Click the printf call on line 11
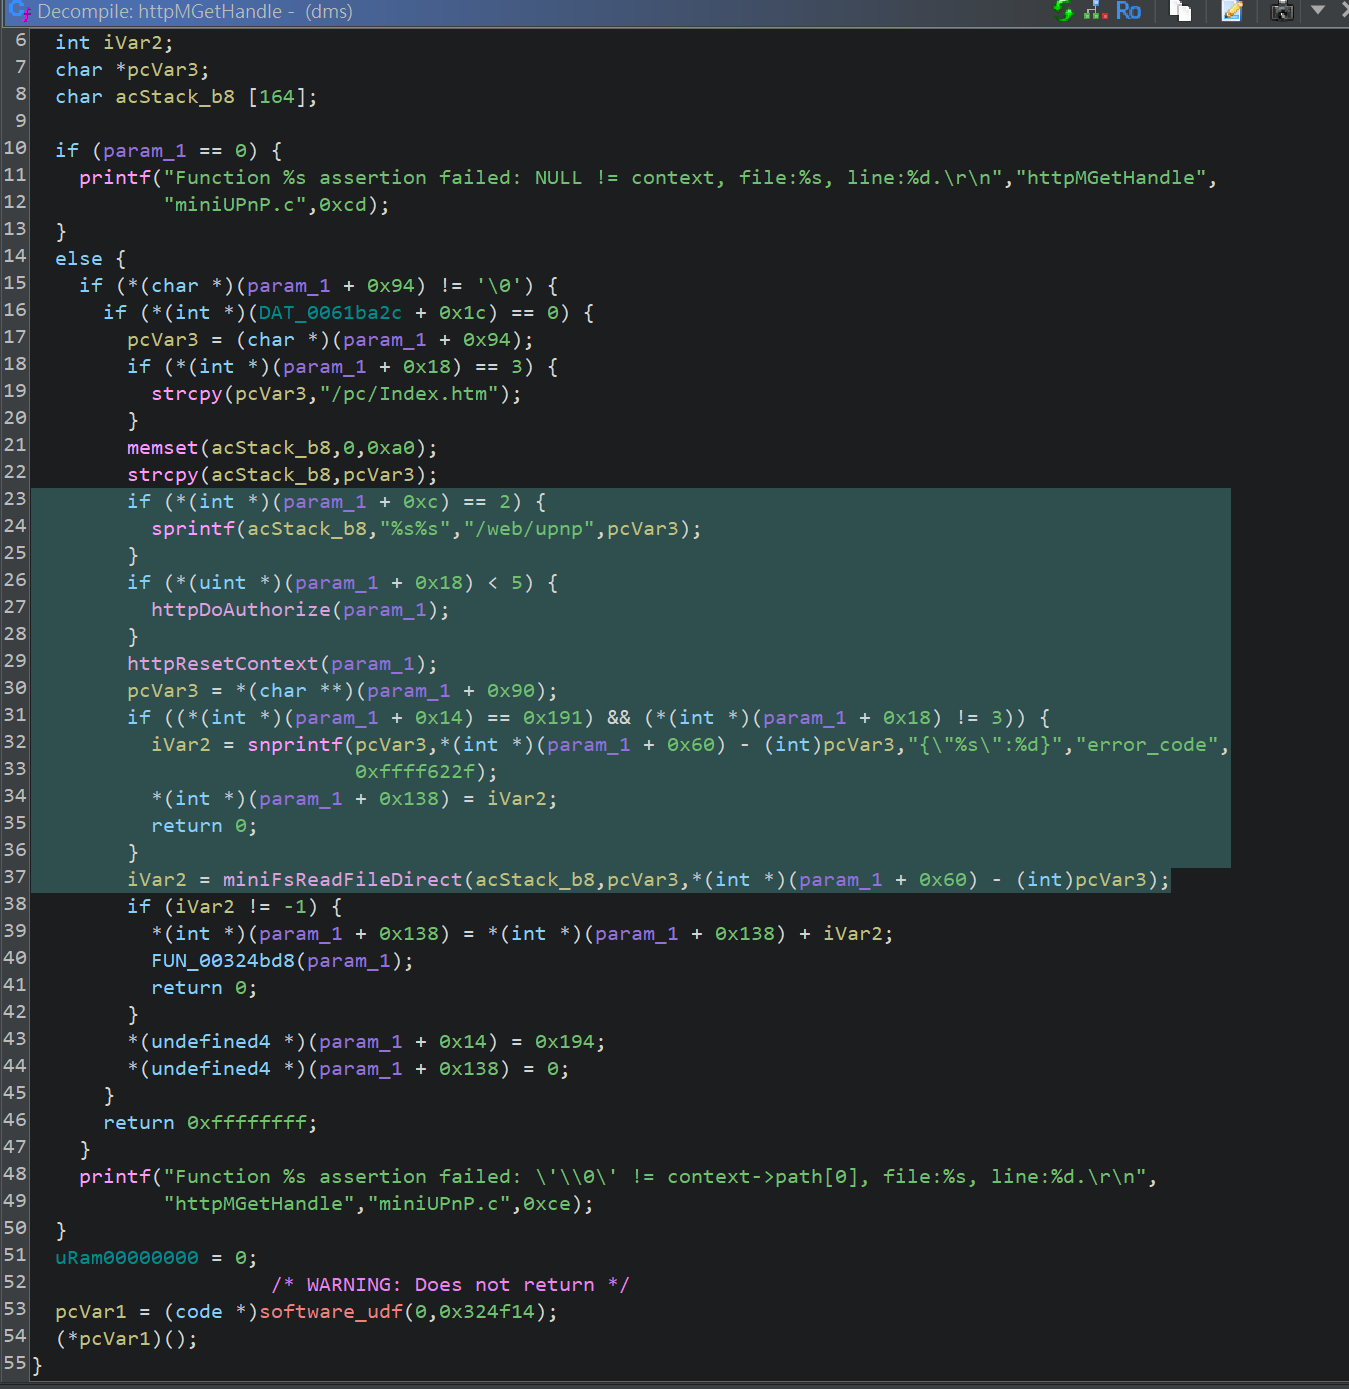 [115, 178]
